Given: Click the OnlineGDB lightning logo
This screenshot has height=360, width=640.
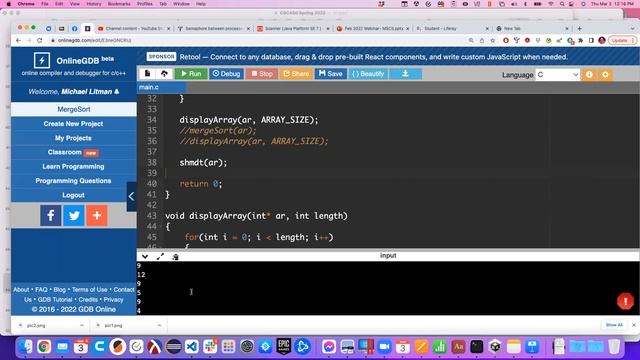Looking at the screenshot, I should [x=42, y=60].
